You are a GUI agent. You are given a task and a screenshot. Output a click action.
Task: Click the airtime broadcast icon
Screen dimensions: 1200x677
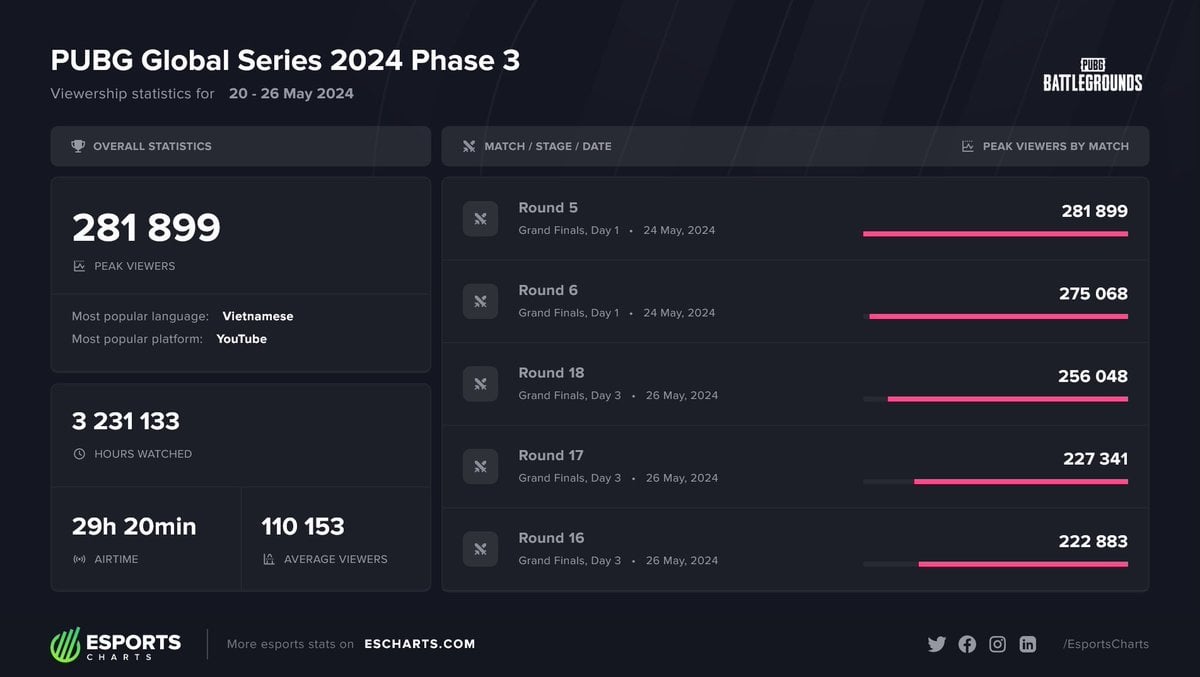(79, 559)
